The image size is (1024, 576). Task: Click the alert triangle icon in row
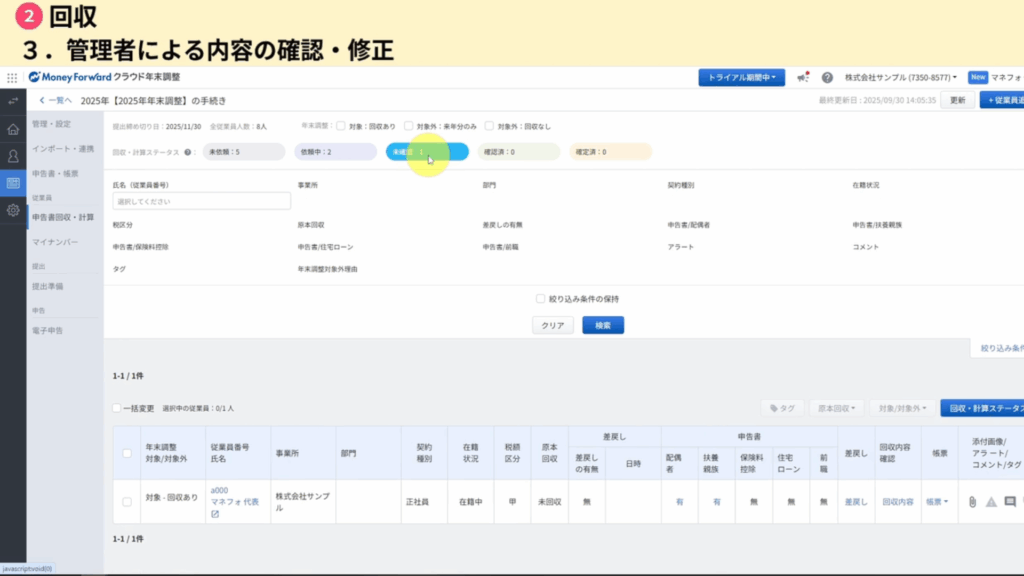(991, 502)
